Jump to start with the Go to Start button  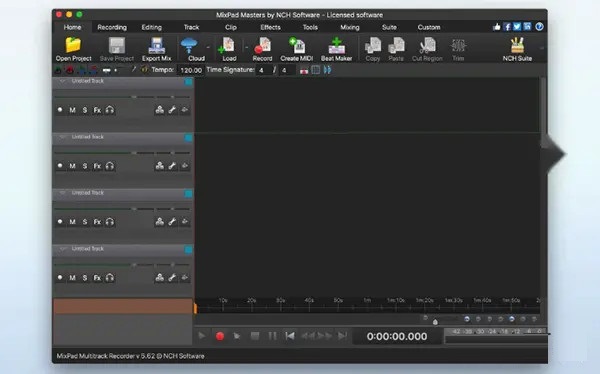(x=290, y=336)
